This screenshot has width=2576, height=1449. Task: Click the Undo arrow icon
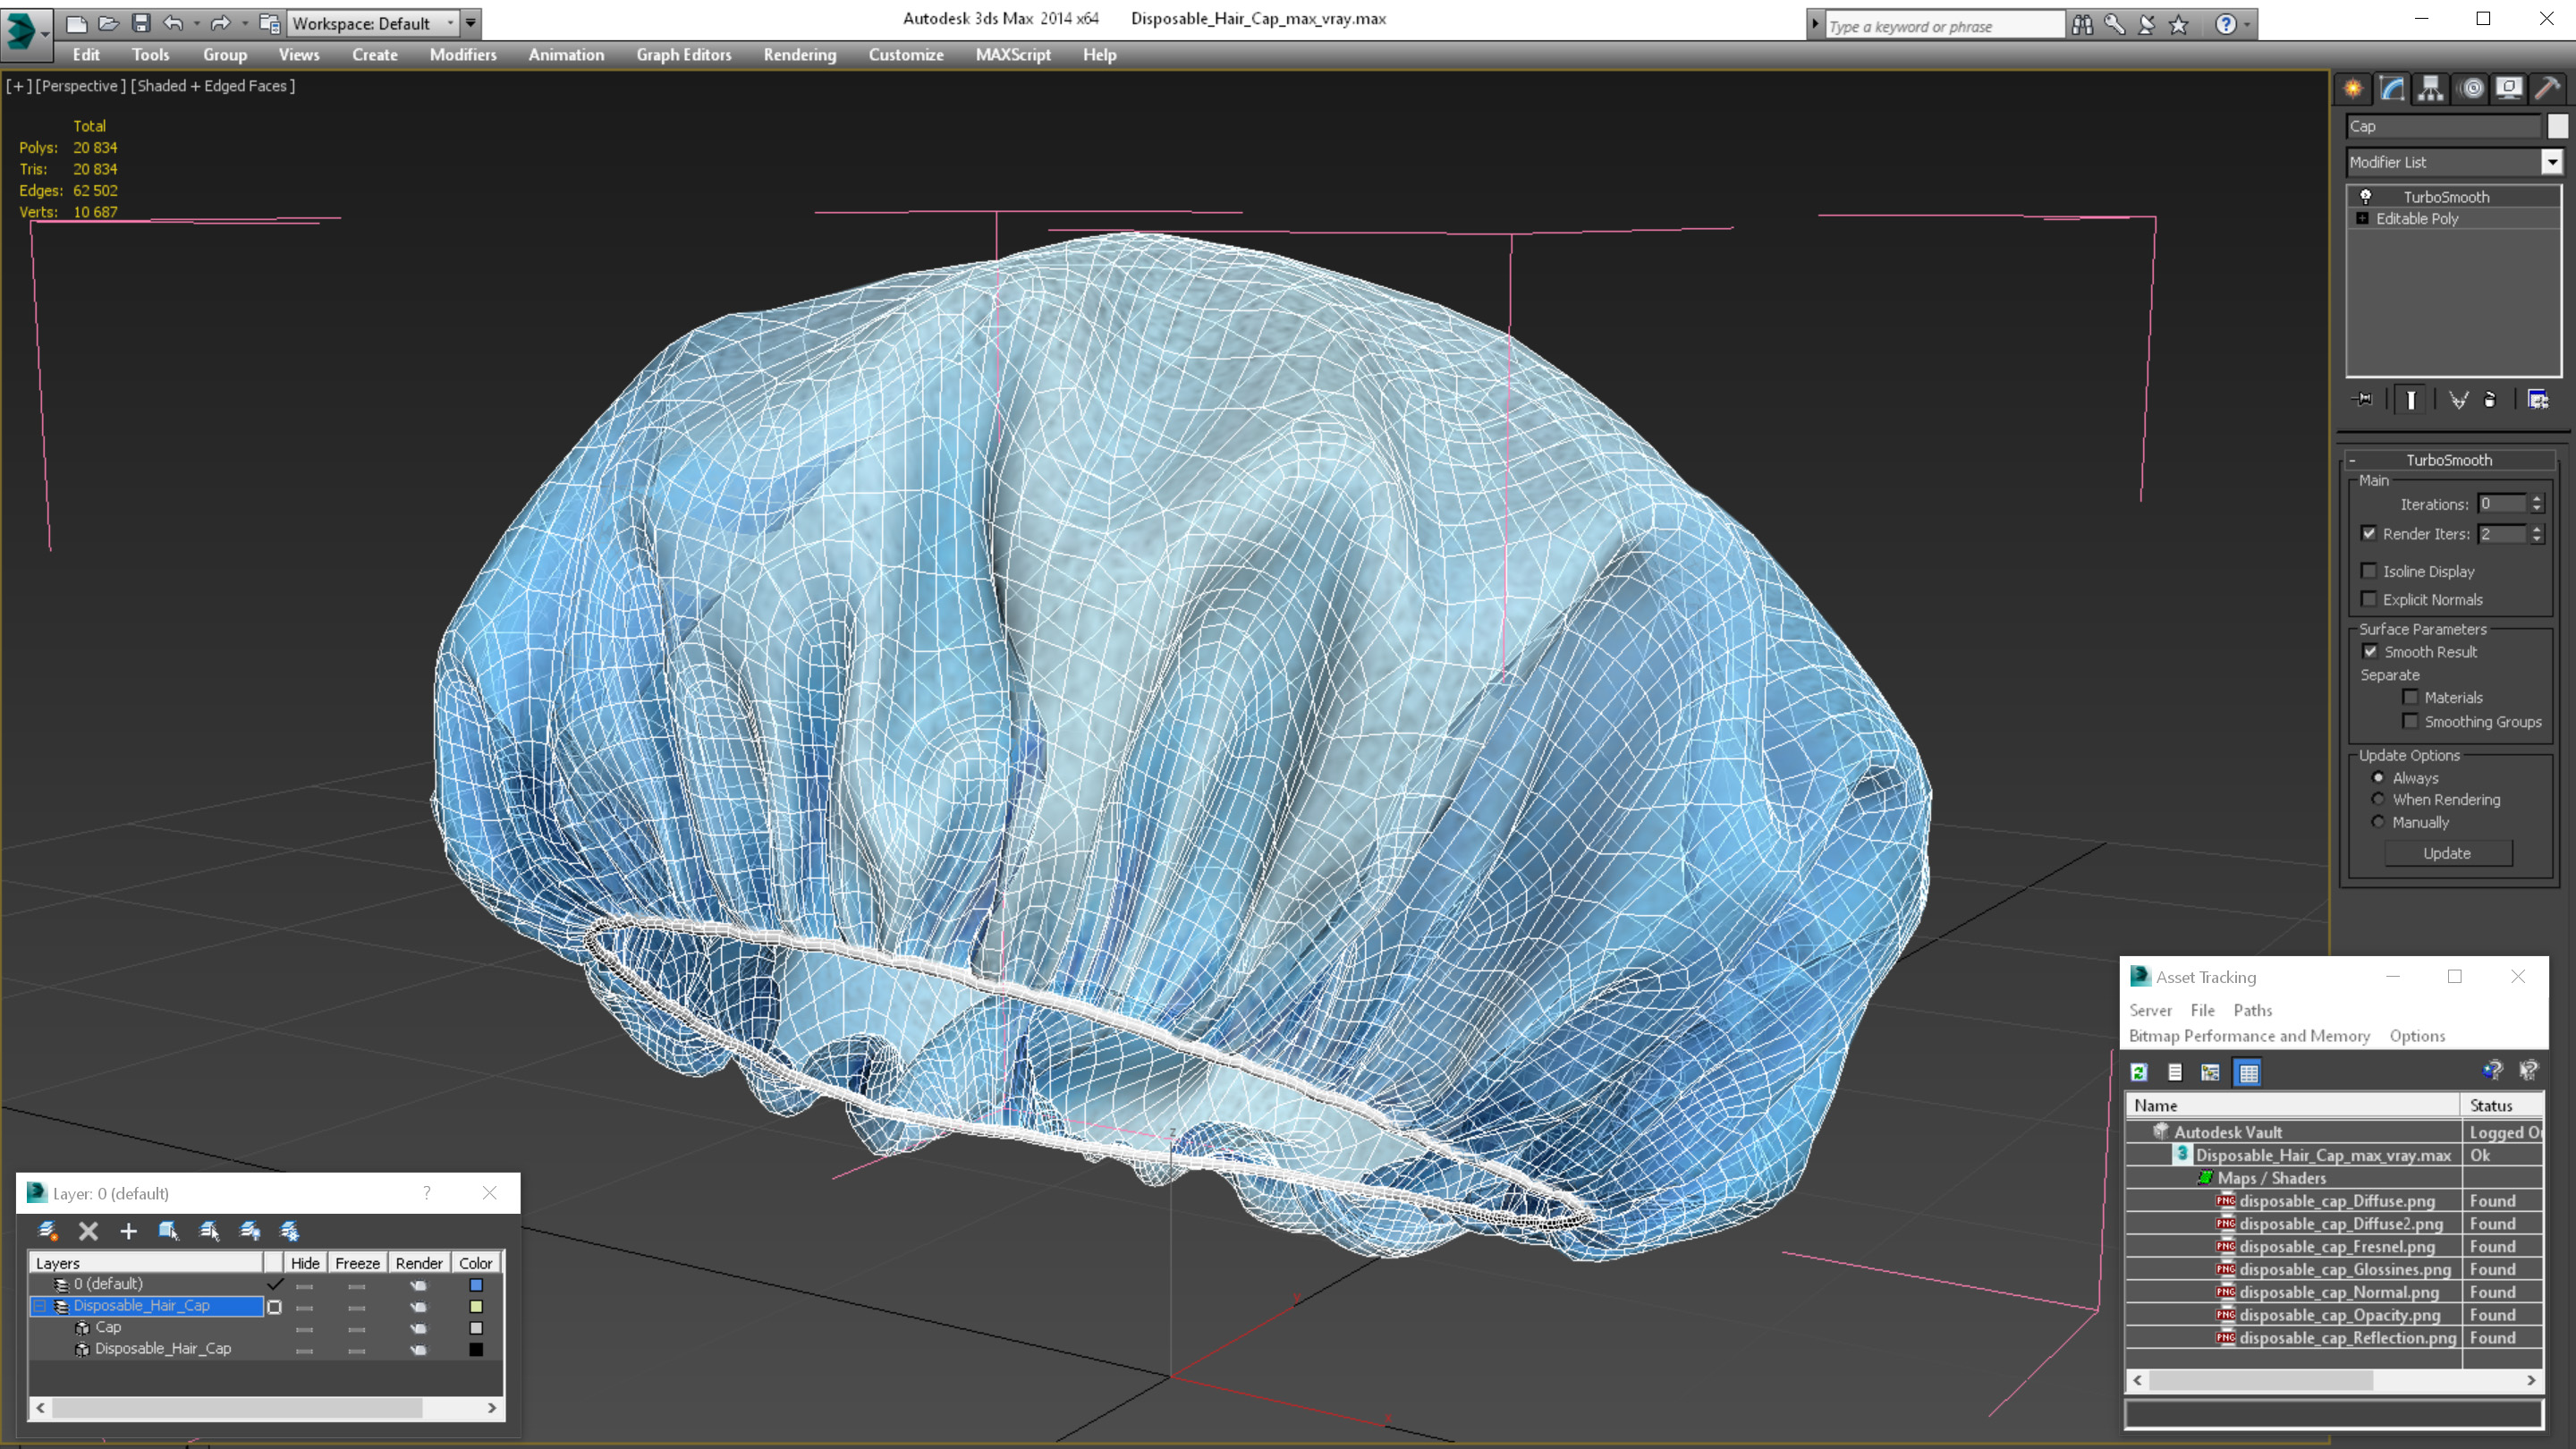coord(173,23)
